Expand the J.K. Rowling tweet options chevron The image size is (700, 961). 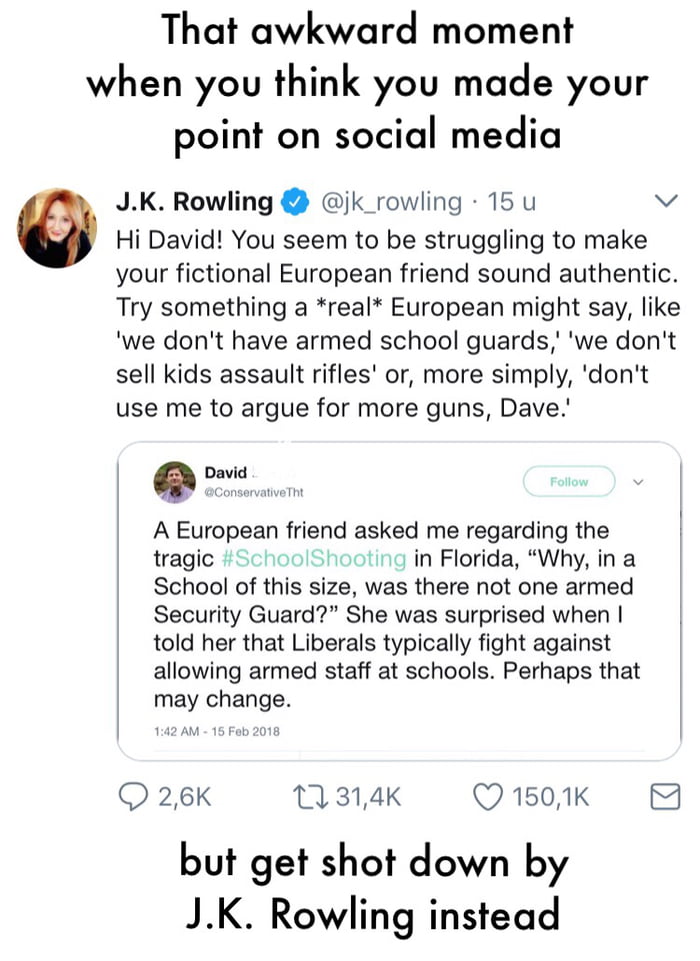click(663, 202)
